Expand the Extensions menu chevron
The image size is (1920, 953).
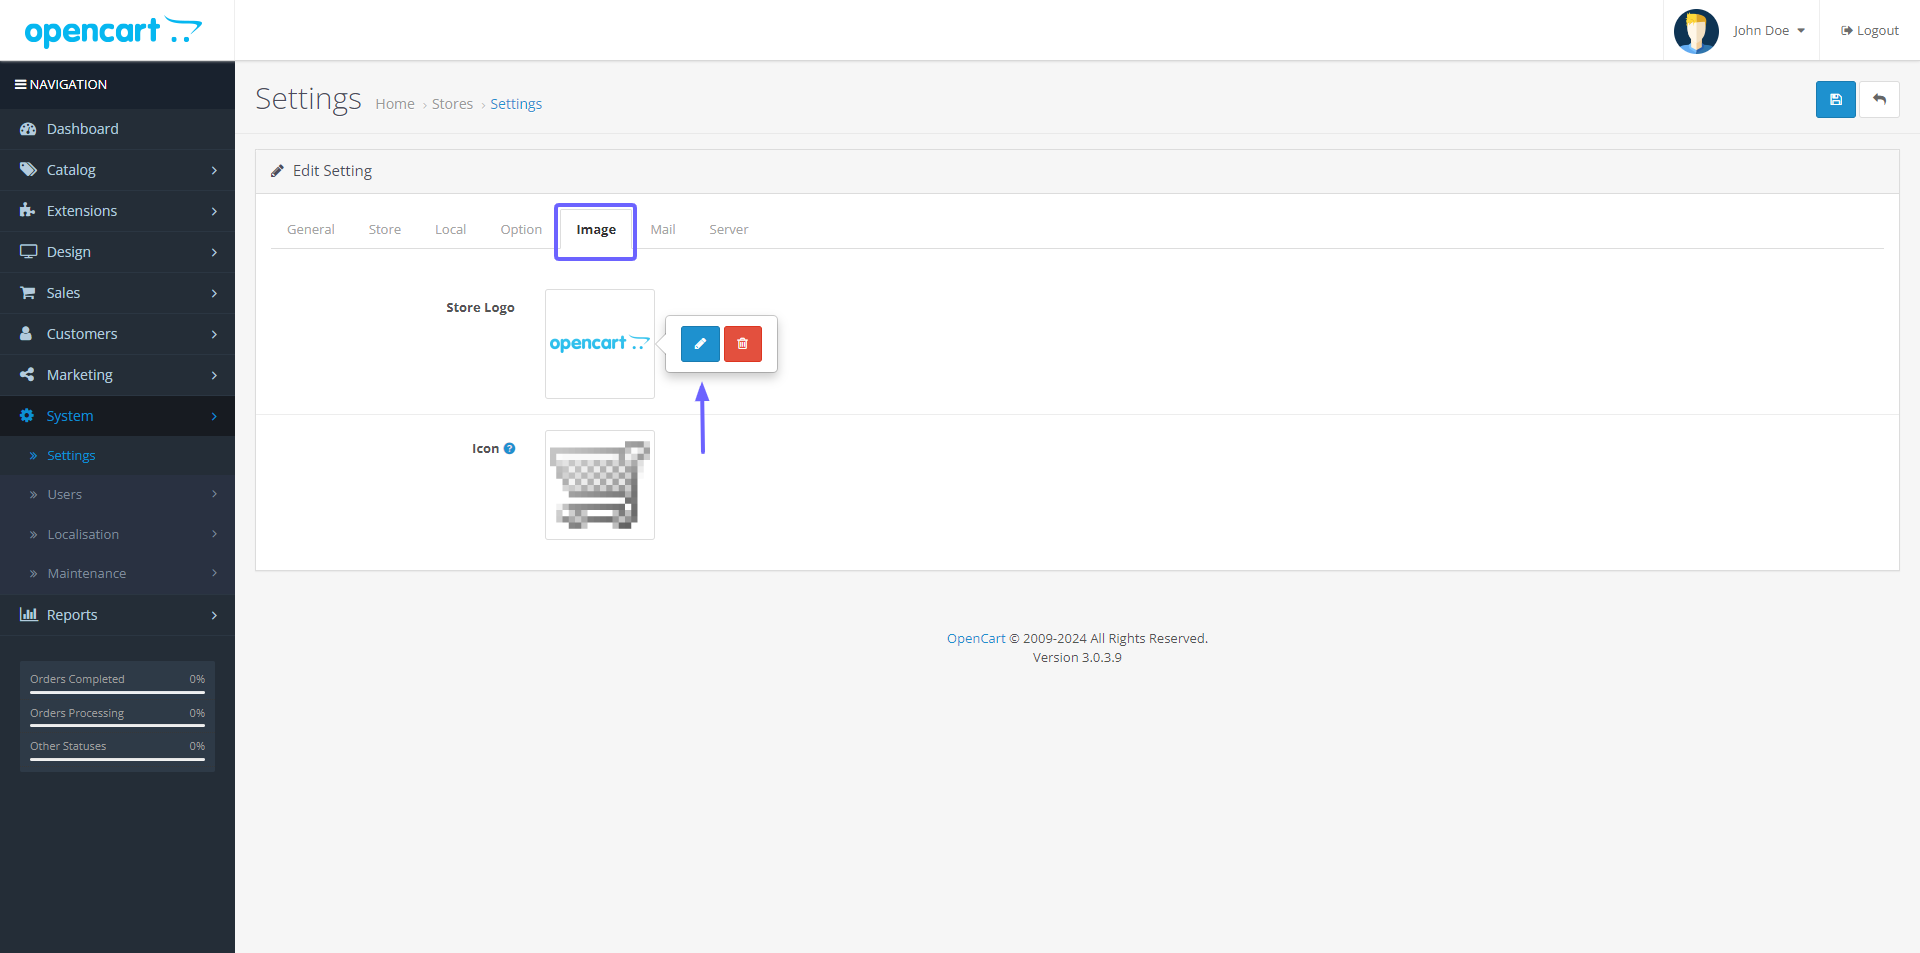coord(214,212)
